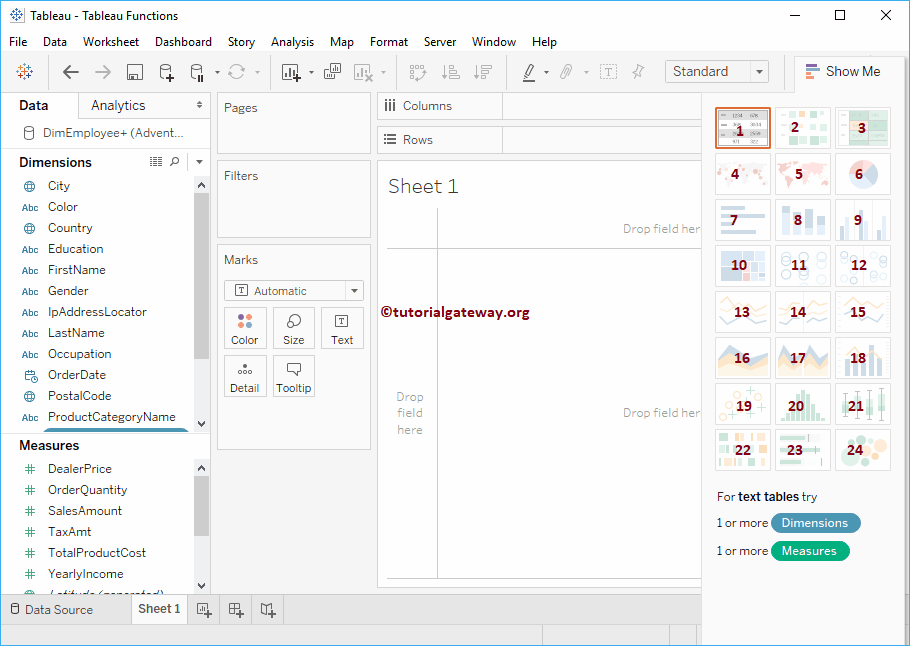Image resolution: width=910 pixels, height=646 pixels.
Task: Select the text table chart thumbnail in Show Me
Action: 742,127
